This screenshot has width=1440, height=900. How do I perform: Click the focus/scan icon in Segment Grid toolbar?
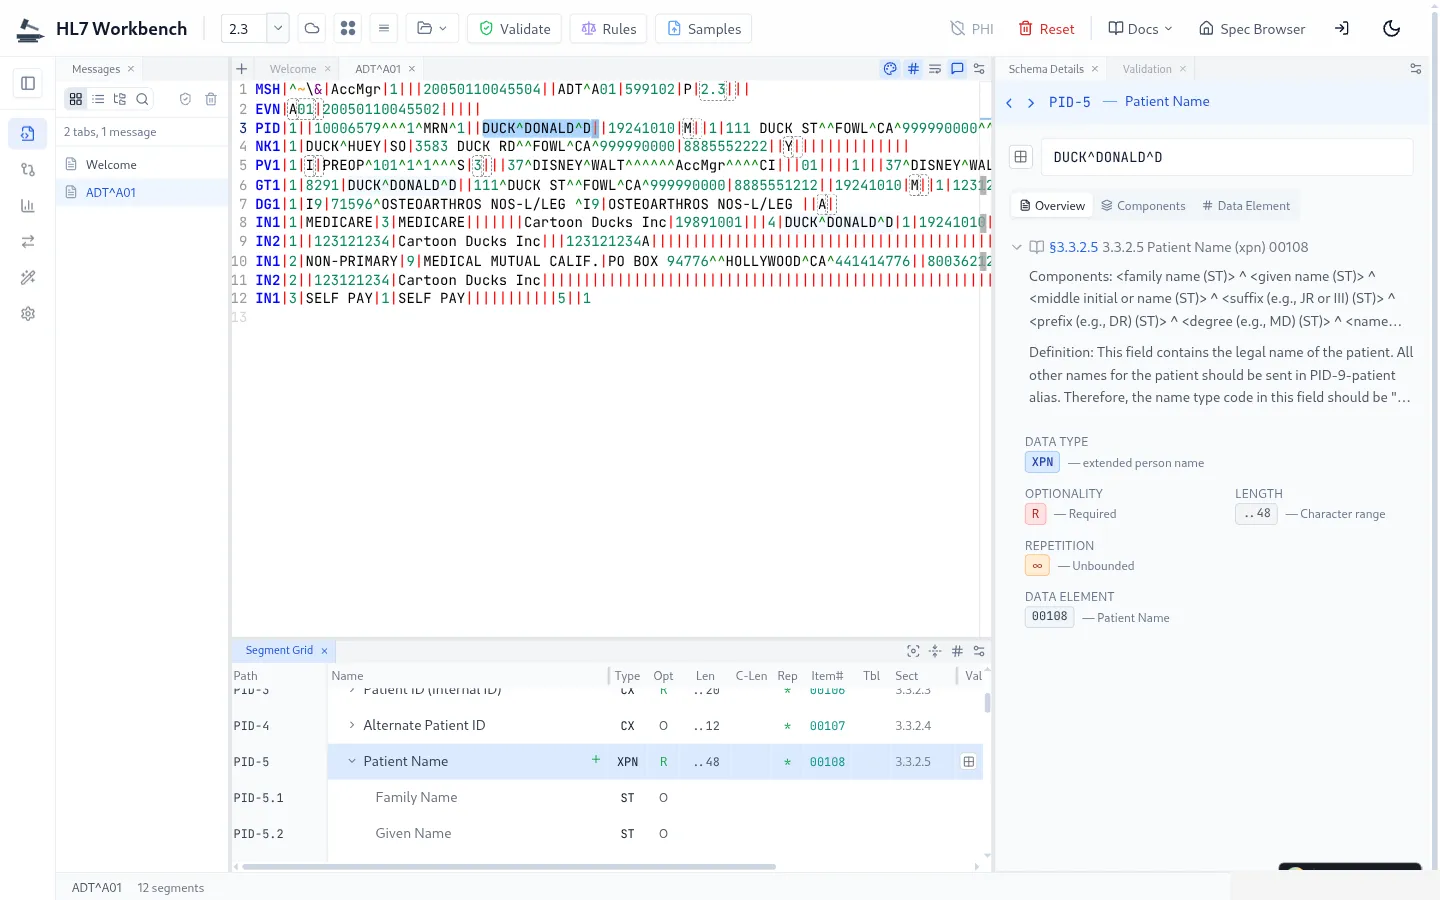coord(913,650)
